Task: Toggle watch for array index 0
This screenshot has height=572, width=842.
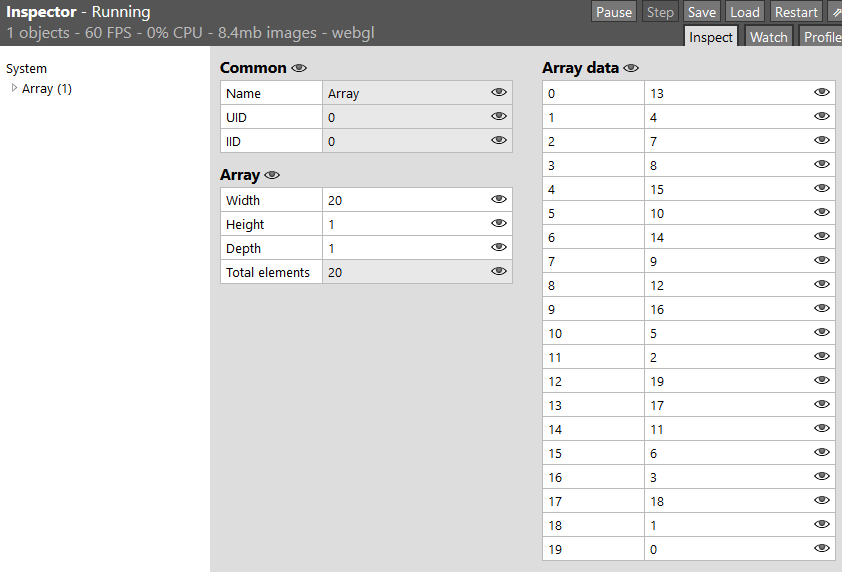Action: click(822, 93)
